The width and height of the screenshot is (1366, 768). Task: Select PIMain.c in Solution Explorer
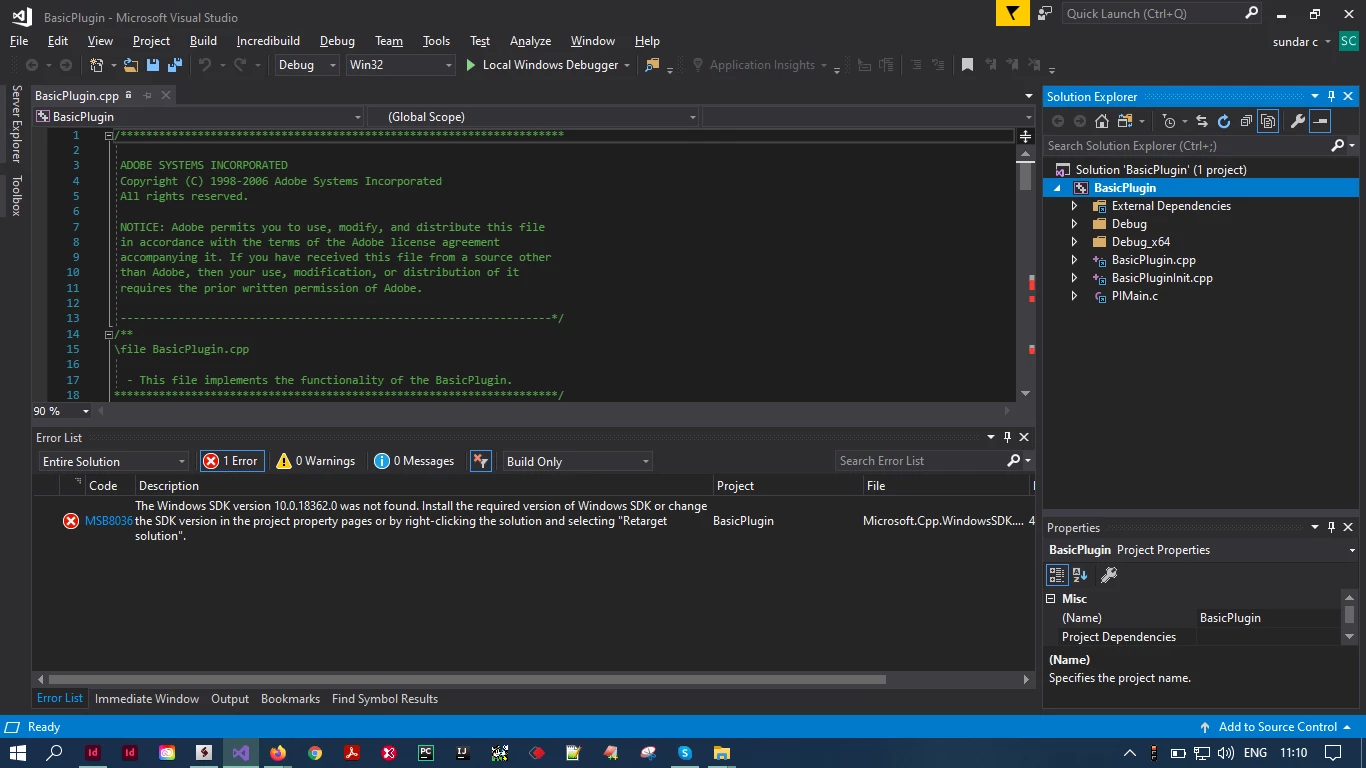click(x=1134, y=296)
